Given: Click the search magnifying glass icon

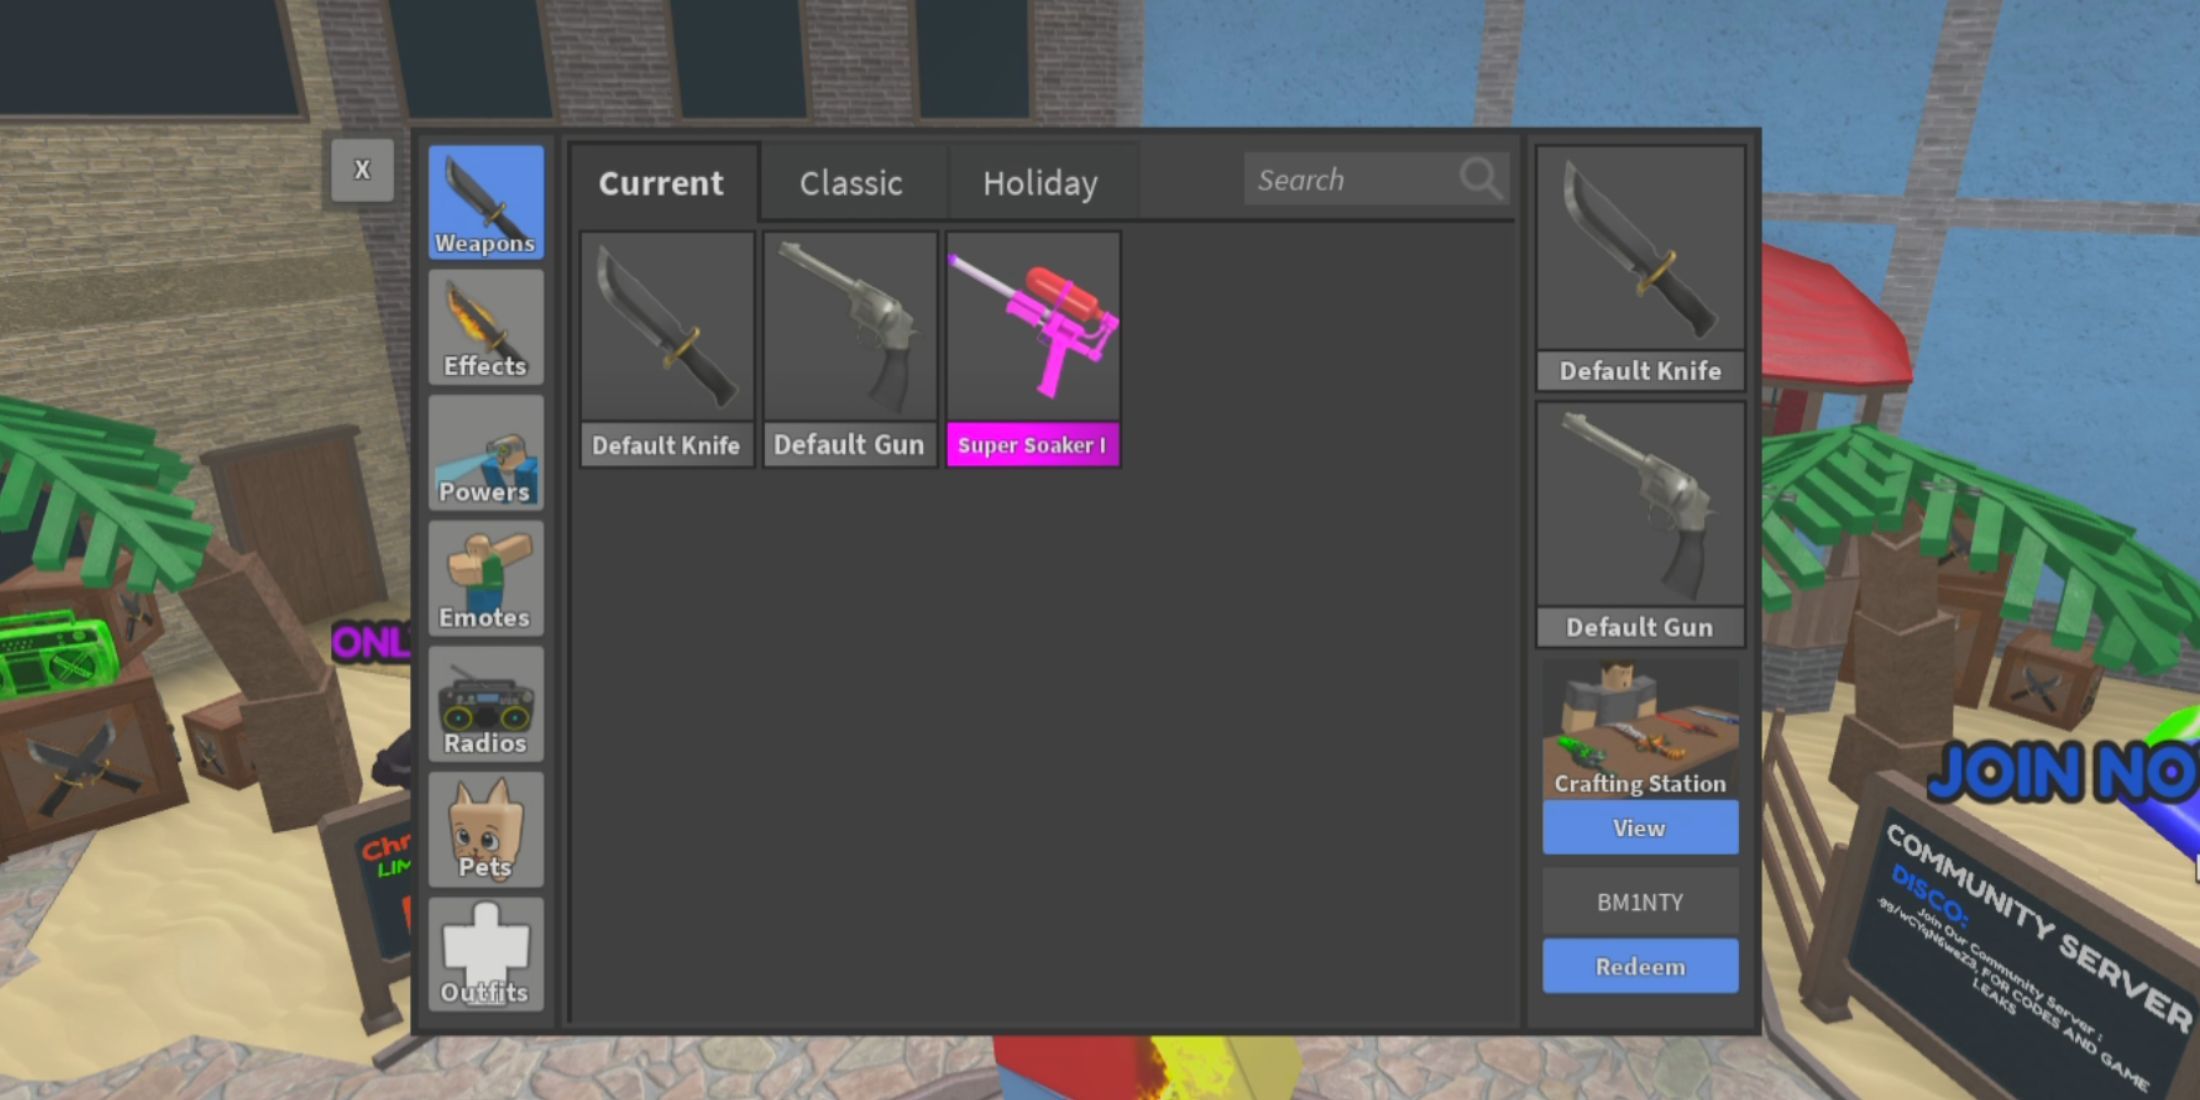Looking at the screenshot, I should (x=1479, y=179).
